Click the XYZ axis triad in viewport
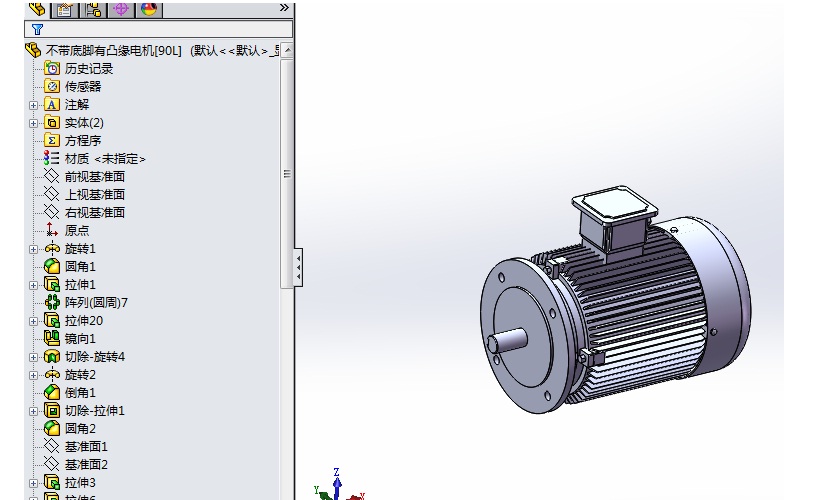This screenshot has width=819, height=500. [338, 485]
